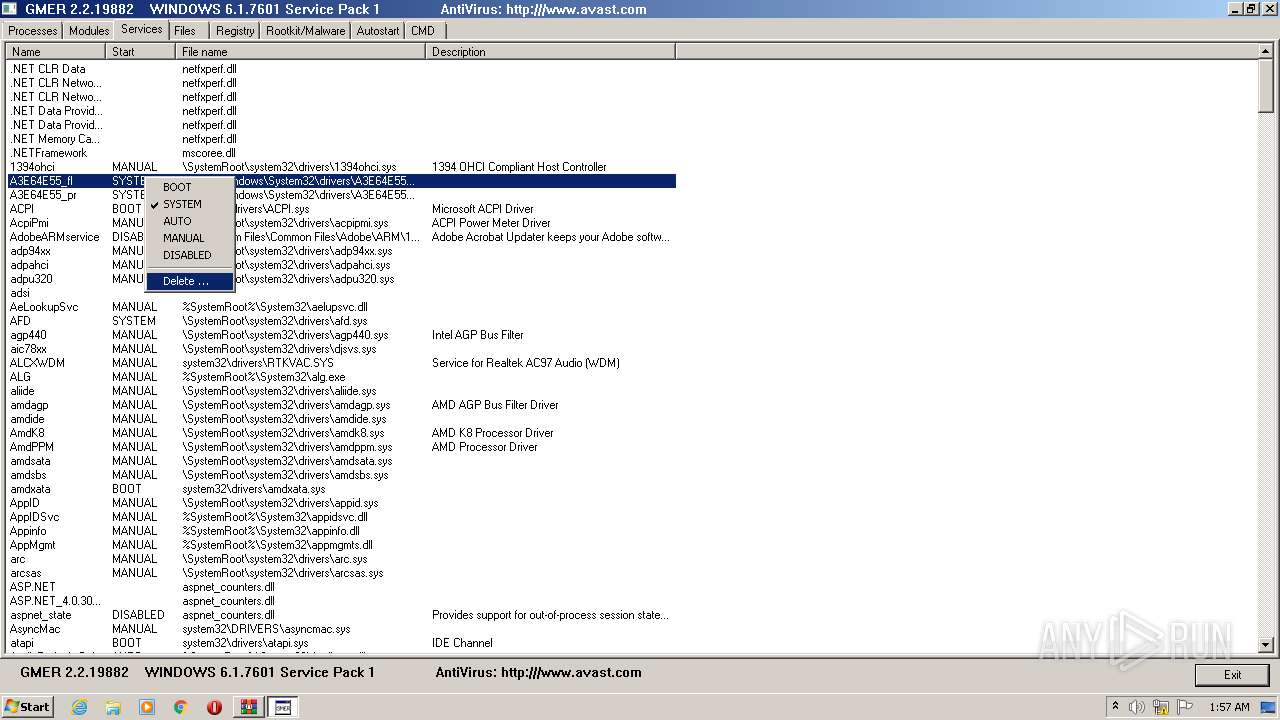Image resolution: width=1280 pixels, height=720 pixels.
Task: Select the .NET CLR Data row
Action: pyautogui.click(x=342, y=69)
